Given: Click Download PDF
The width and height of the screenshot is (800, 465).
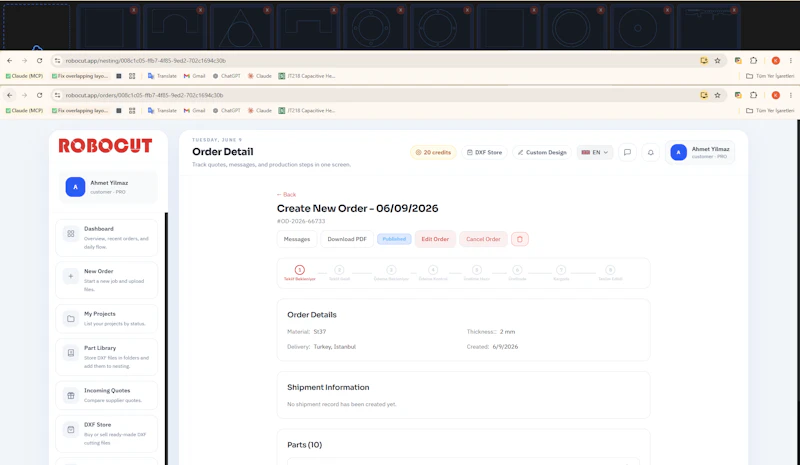Looking at the screenshot, I should coord(347,239).
